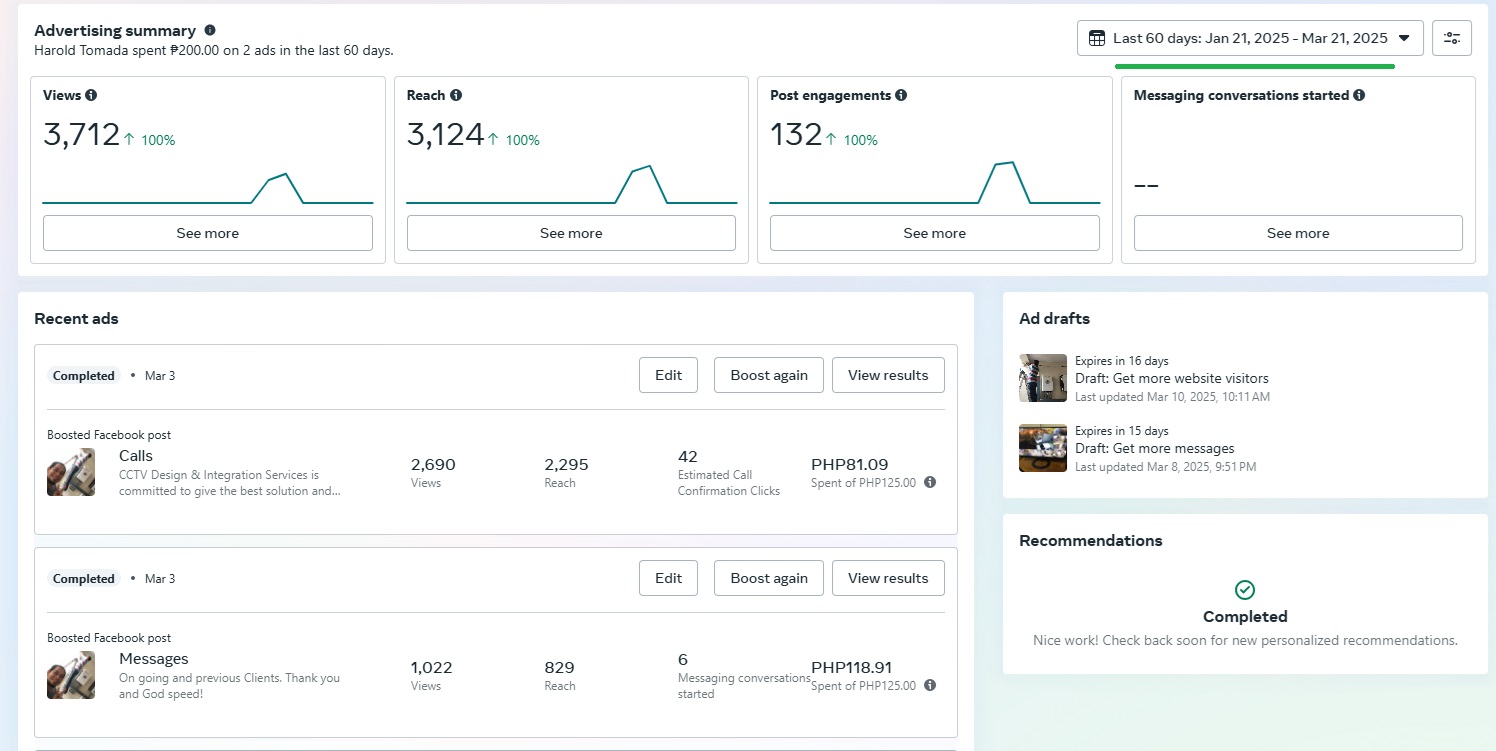Click the CCTV Design & Integration Services description
1496x751 pixels.
click(230, 483)
